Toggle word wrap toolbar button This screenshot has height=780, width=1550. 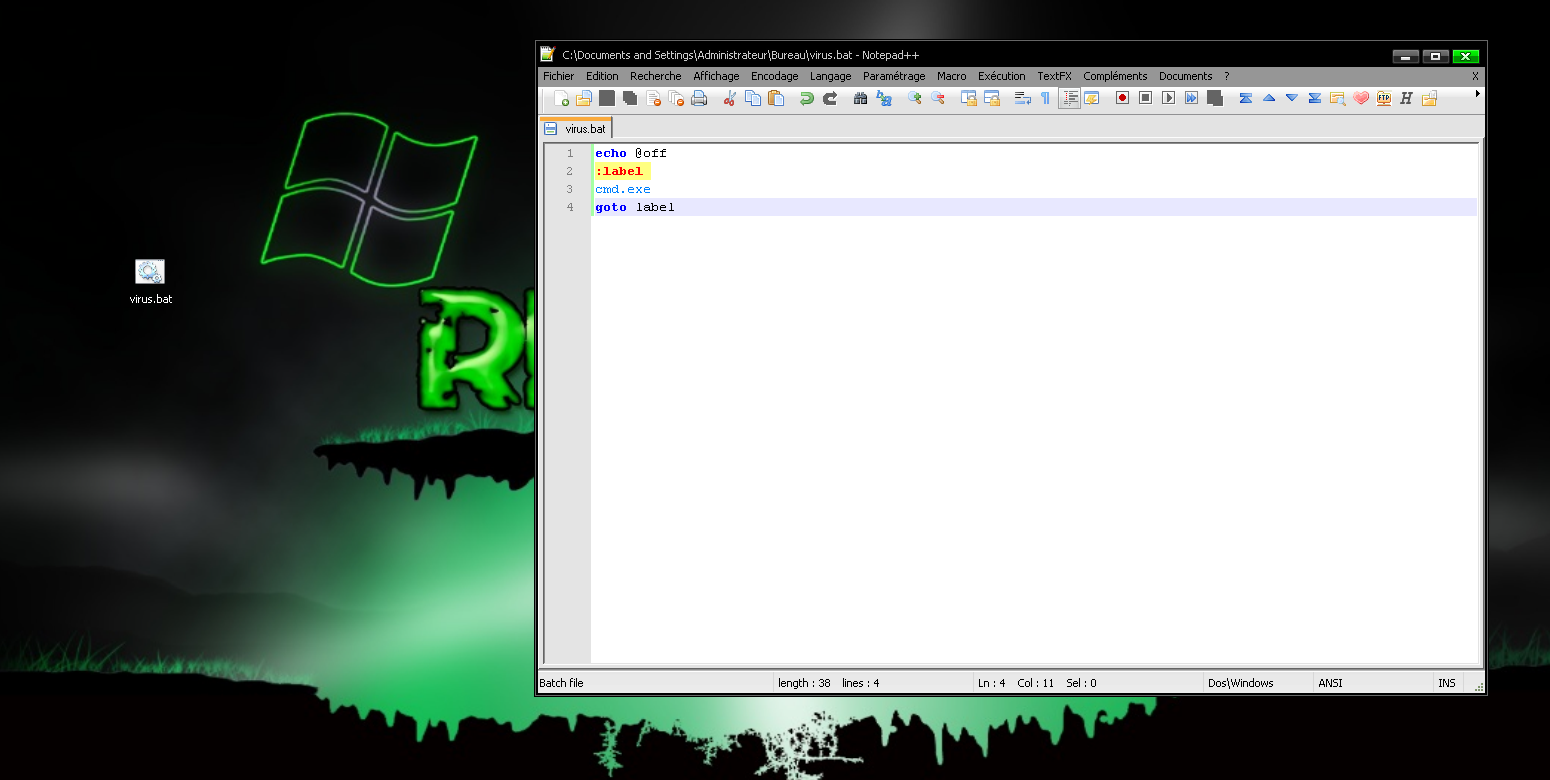(1022, 98)
